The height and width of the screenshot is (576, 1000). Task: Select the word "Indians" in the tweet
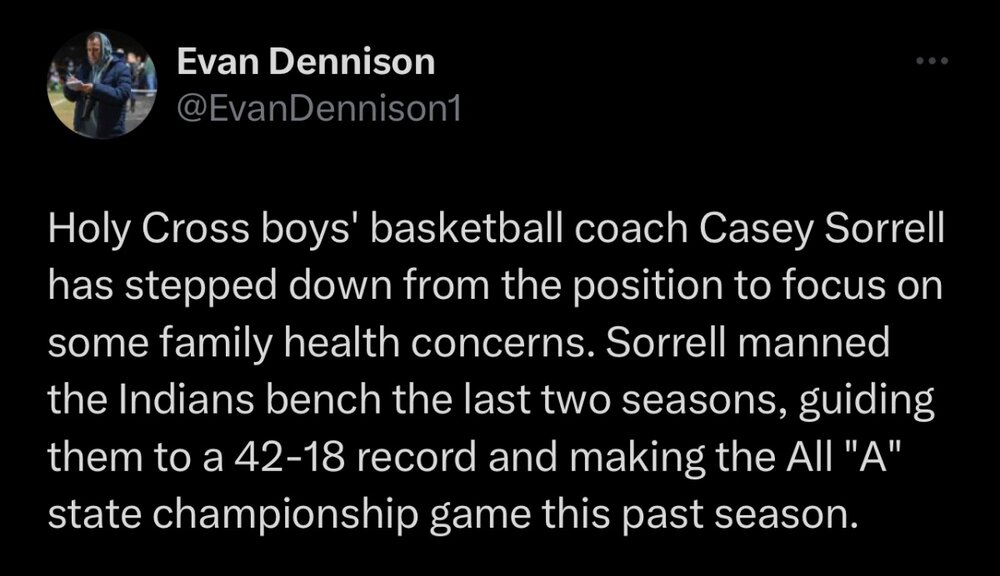(x=186, y=400)
